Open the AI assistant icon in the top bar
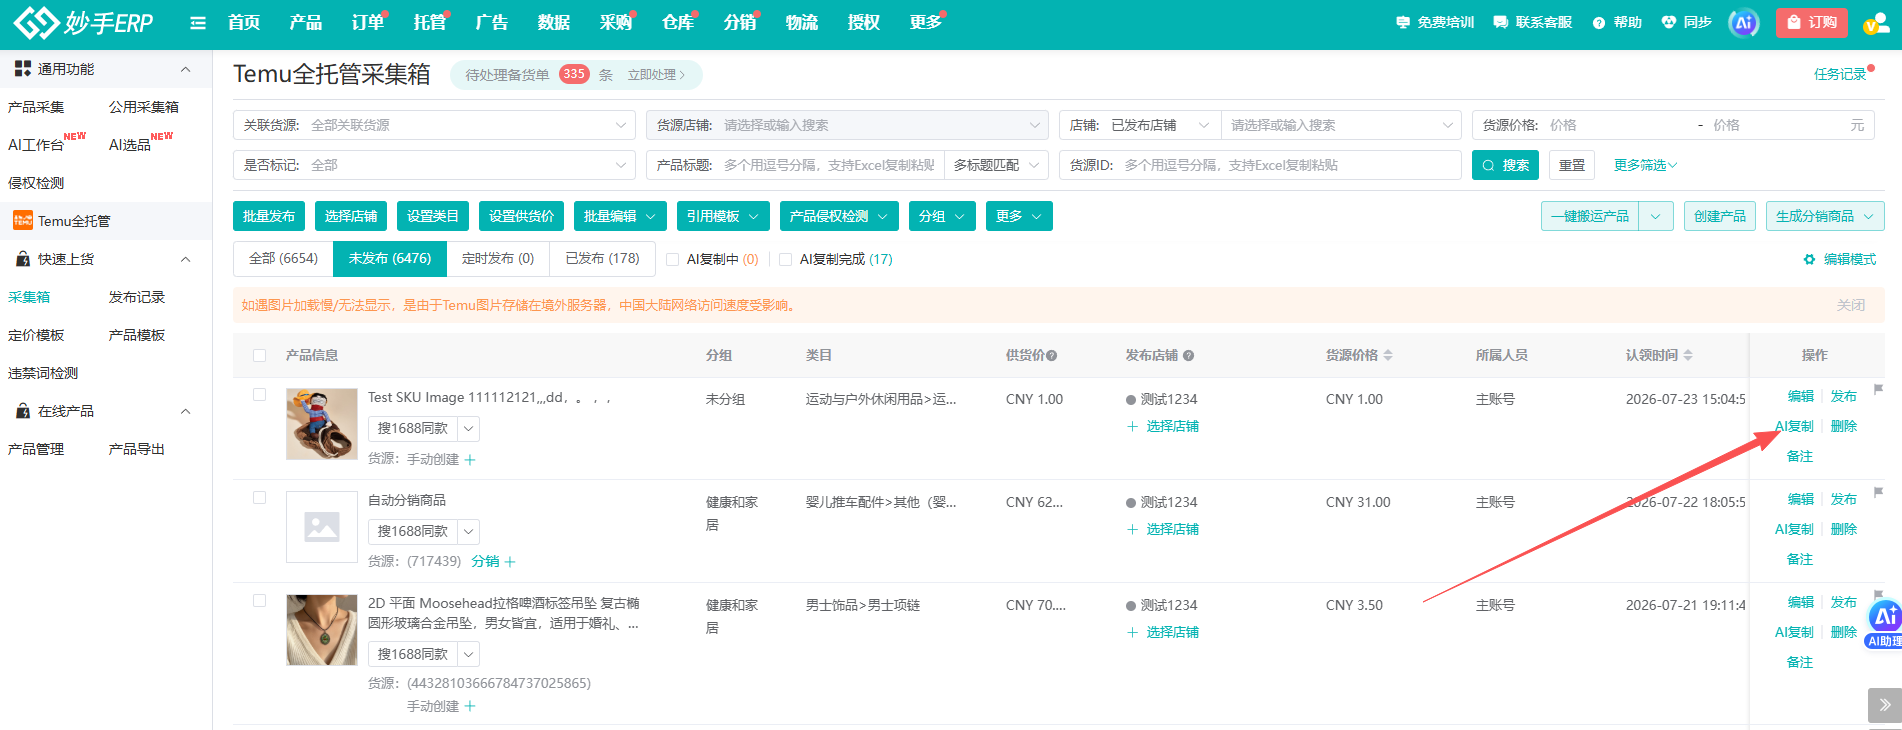This screenshot has width=1902, height=730. (1743, 22)
